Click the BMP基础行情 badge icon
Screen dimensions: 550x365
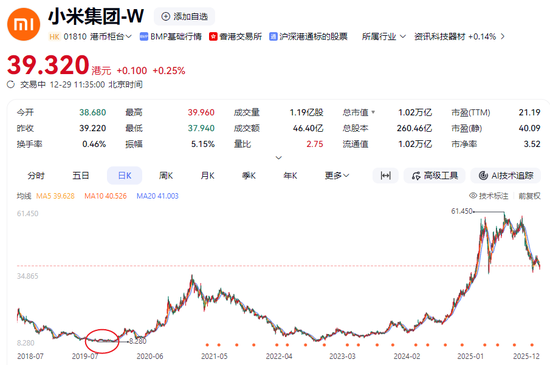(x=143, y=36)
